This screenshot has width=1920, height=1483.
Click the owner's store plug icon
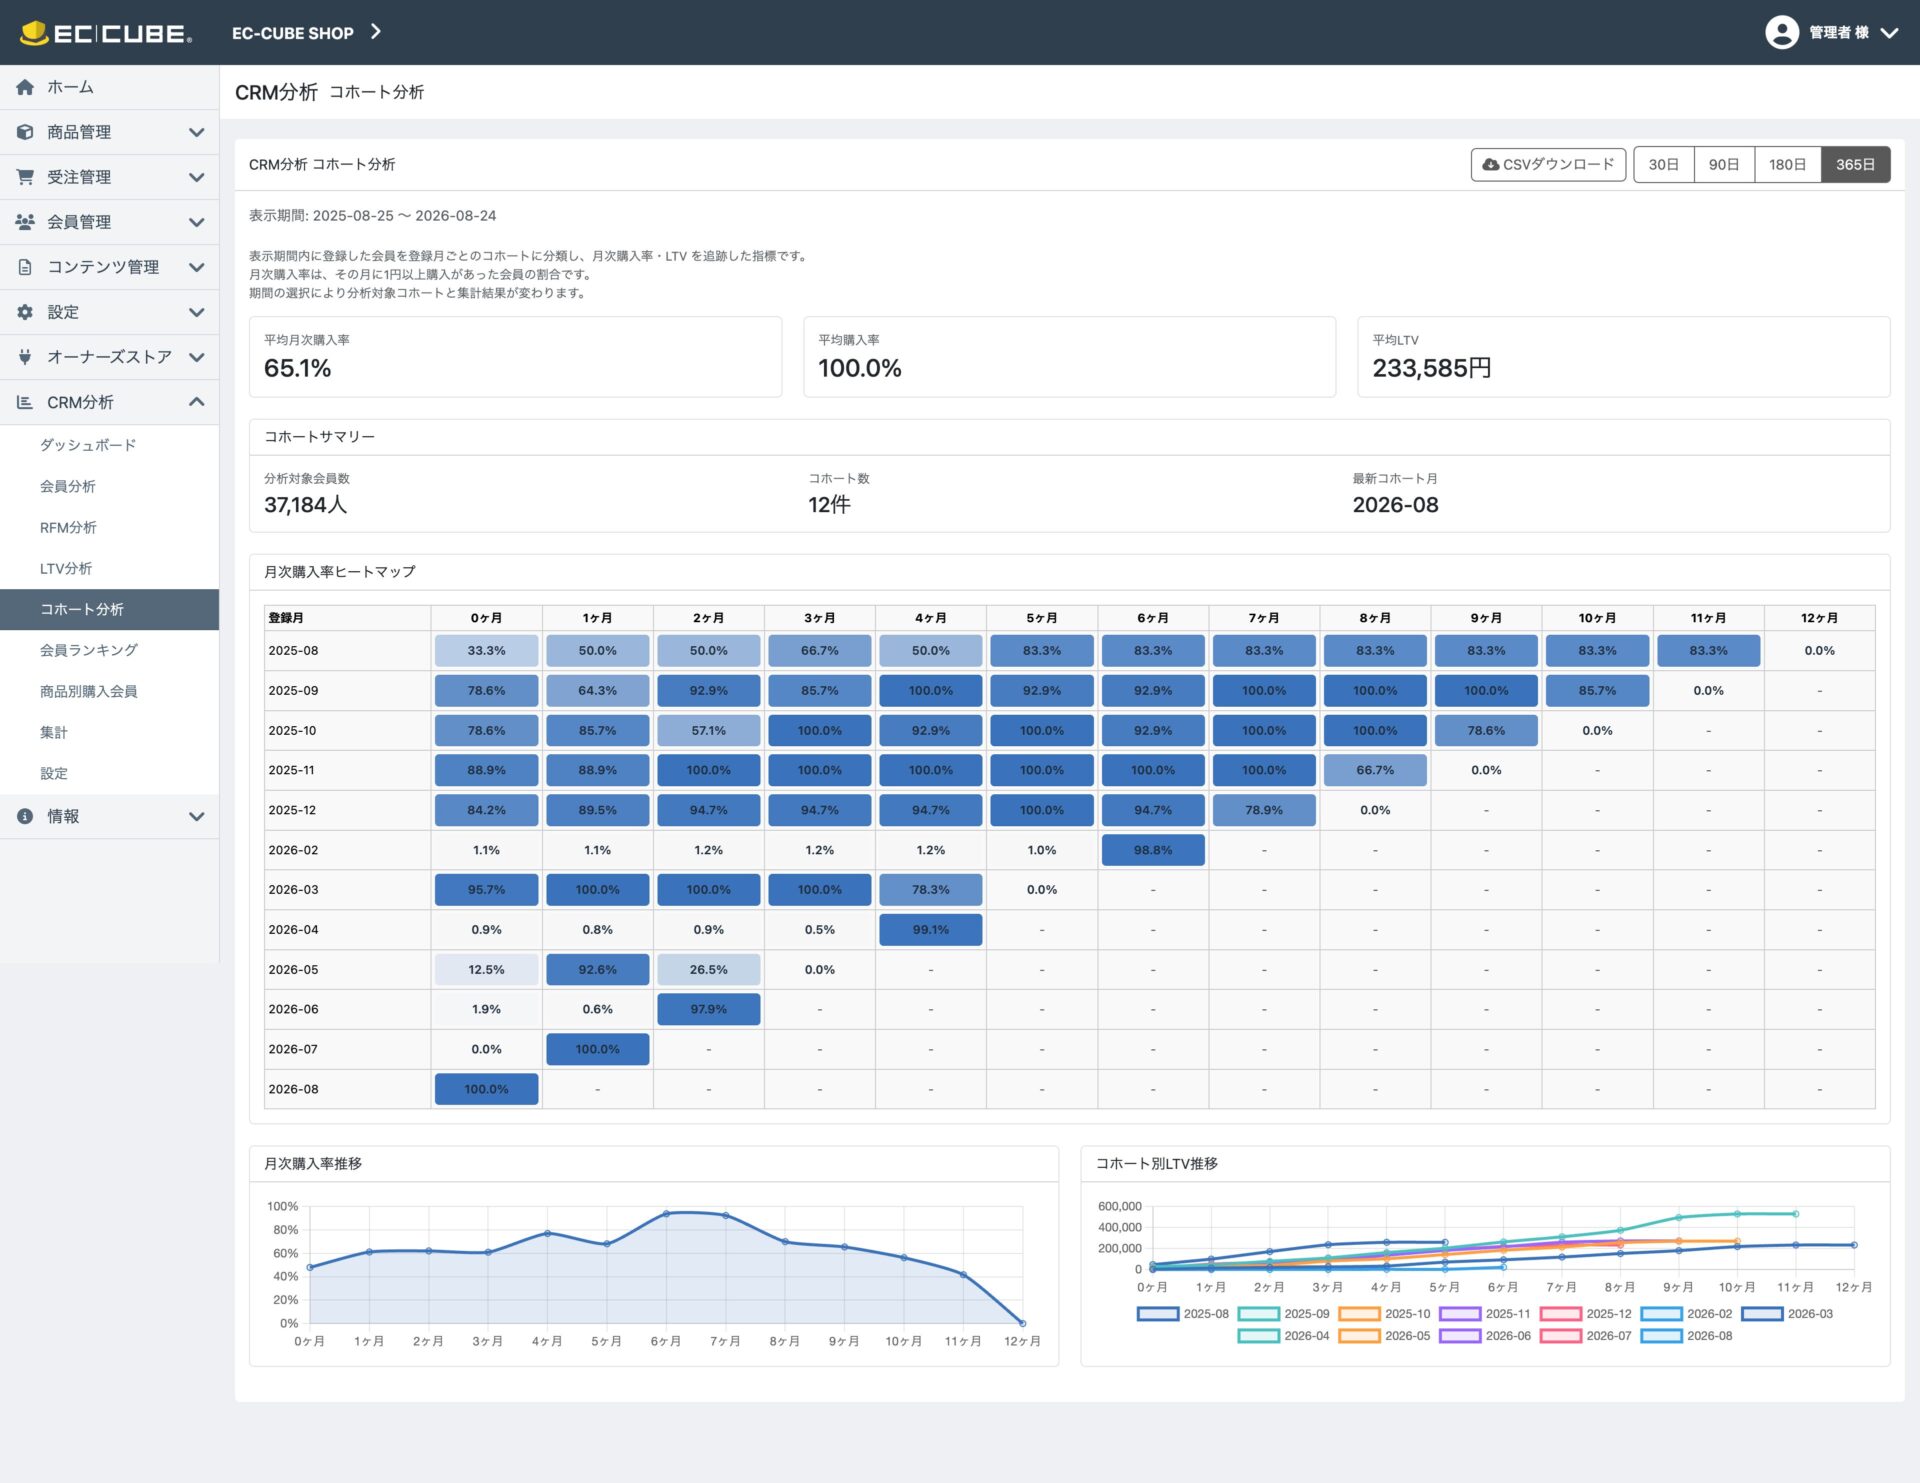pyautogui.click(x=25, y=357)
